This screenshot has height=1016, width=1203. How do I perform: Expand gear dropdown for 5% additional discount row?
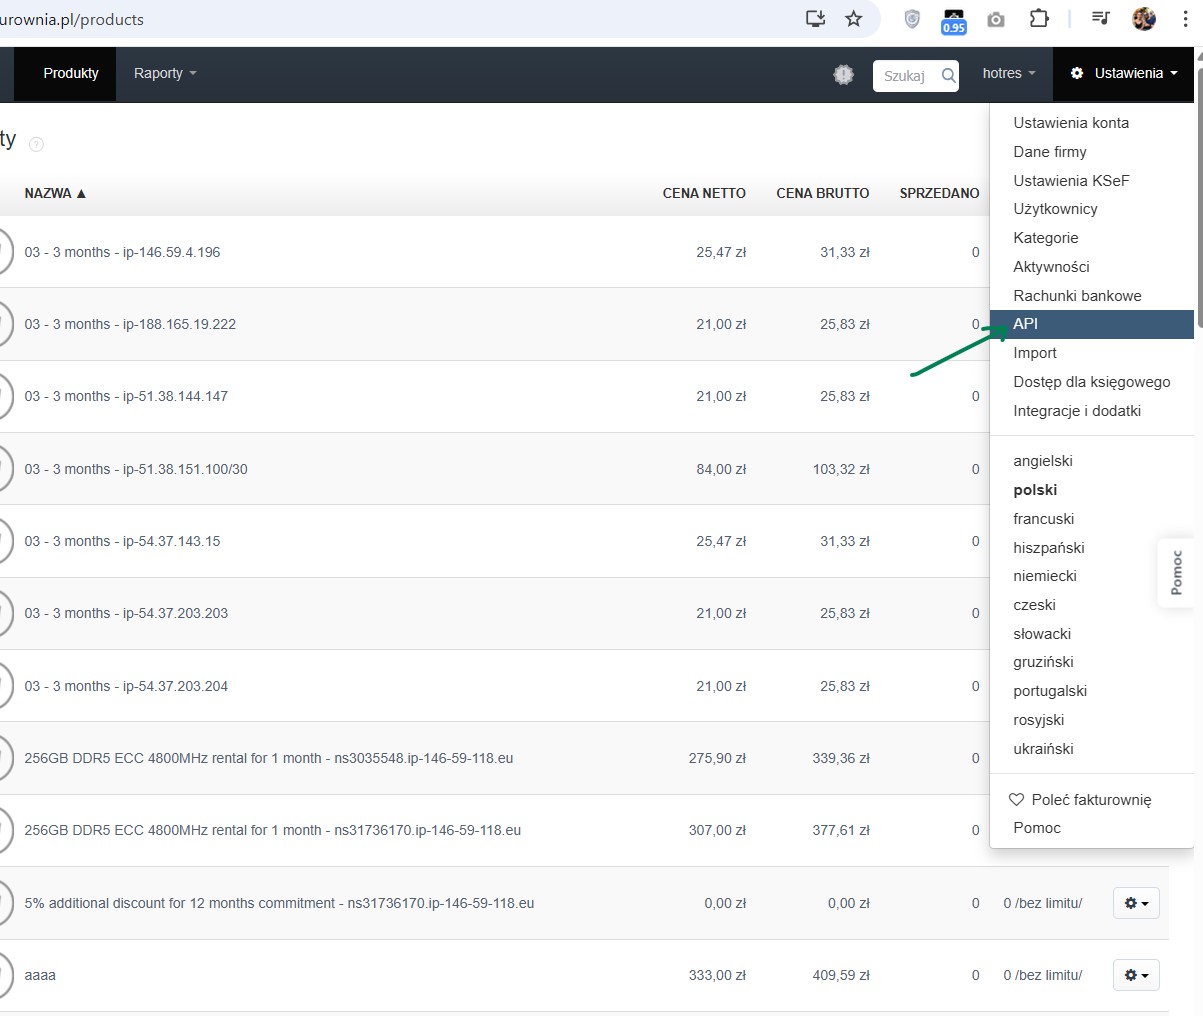1136,903
